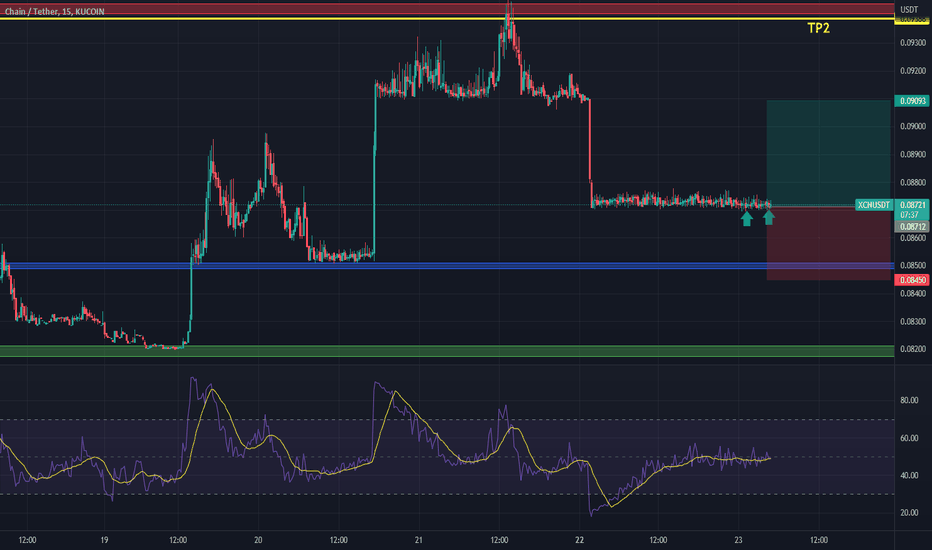The image size is (932, 550).
Task: Open the Chain / Tether symbol title
Action: (55, 11)
